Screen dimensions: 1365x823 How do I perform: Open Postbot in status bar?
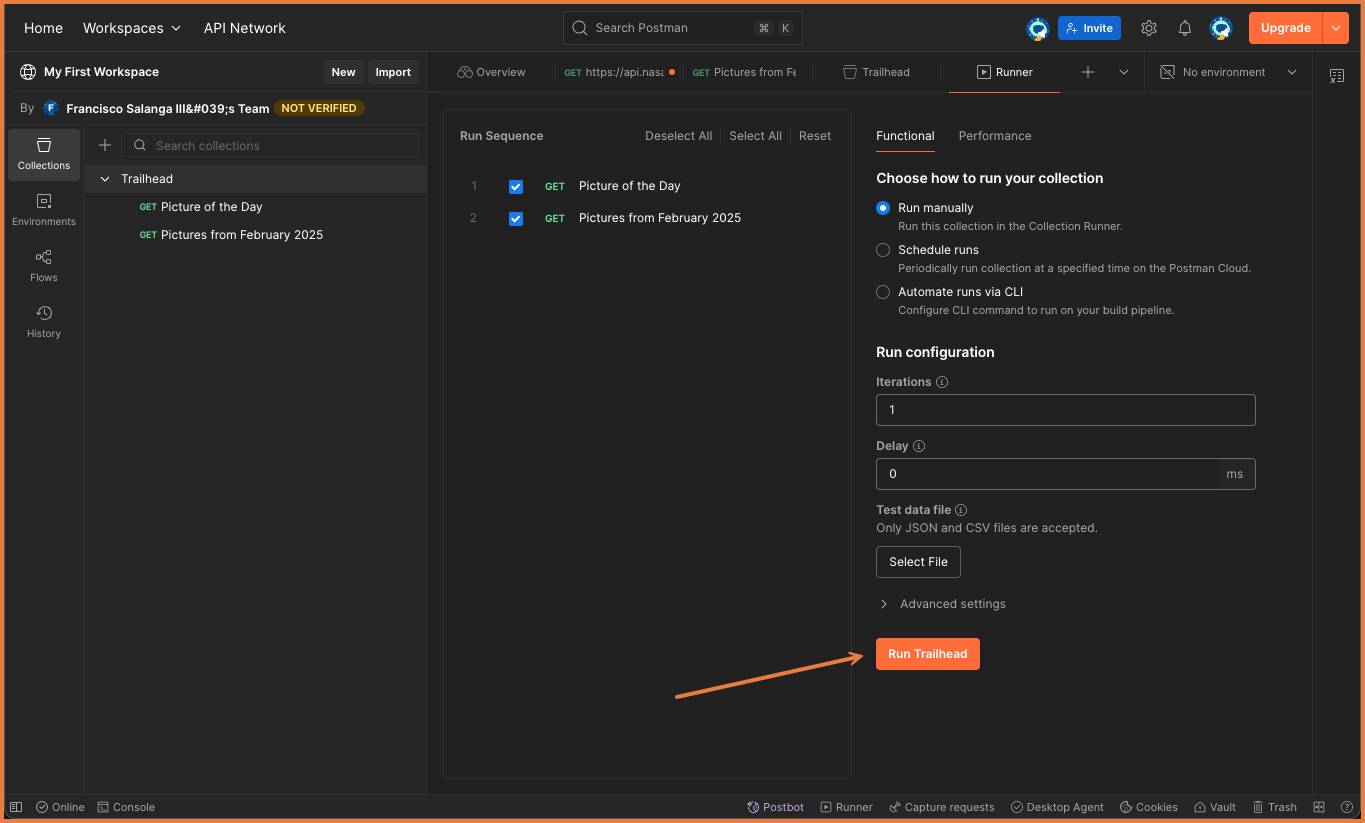776,807
